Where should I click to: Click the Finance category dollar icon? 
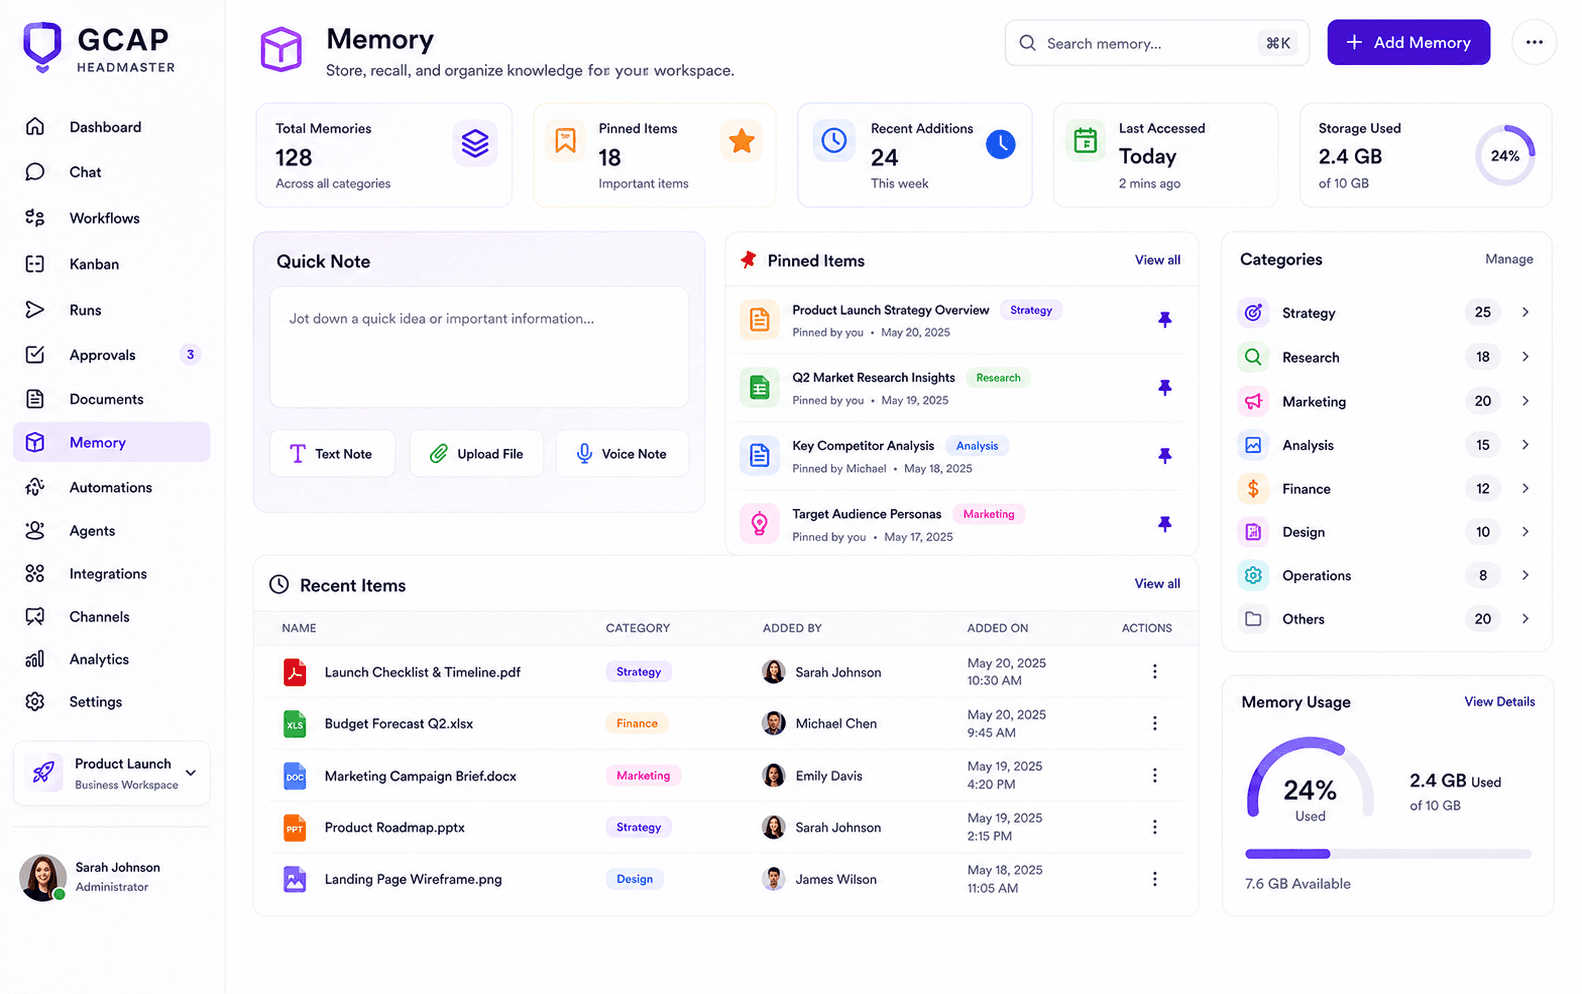coord(1253,489)
